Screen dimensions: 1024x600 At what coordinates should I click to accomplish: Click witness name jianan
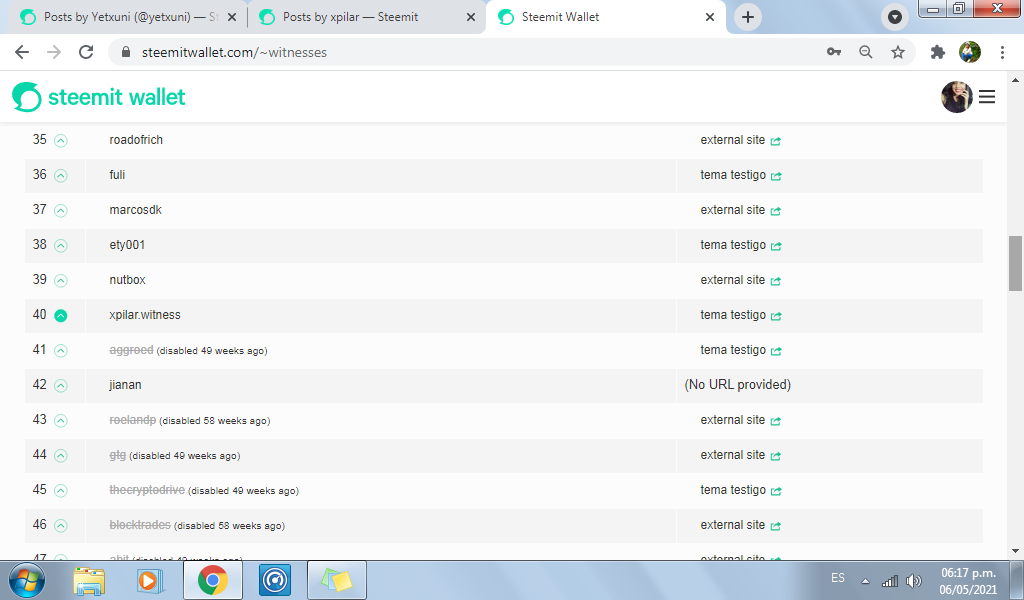tap(125, 385)
